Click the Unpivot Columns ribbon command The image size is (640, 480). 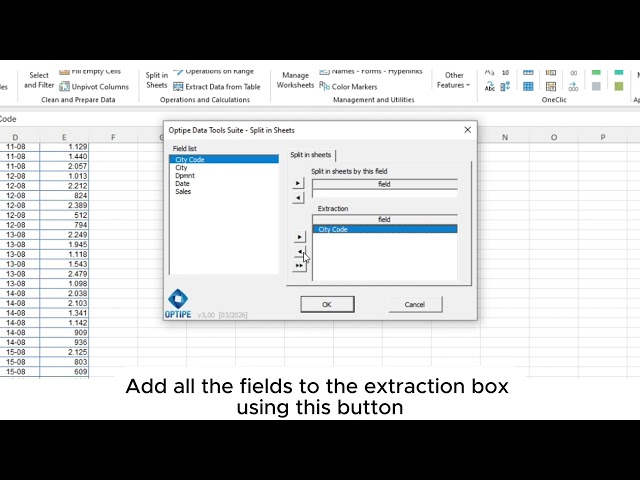[x=94, y=87]
